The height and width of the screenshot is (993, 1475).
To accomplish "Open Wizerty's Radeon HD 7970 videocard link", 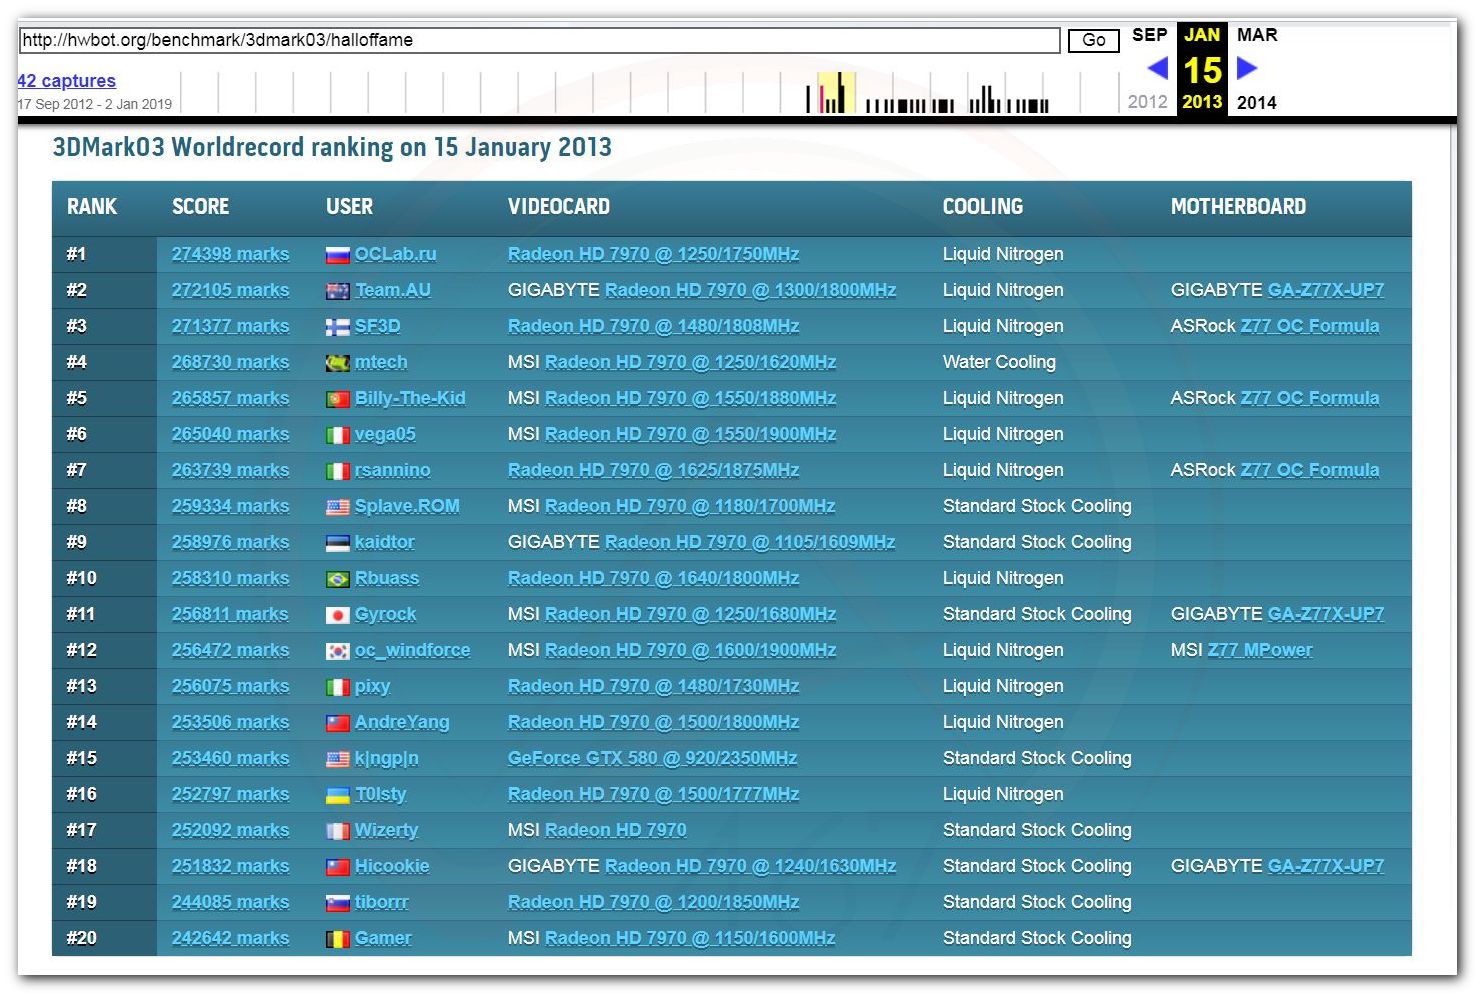I will point(615,830).
